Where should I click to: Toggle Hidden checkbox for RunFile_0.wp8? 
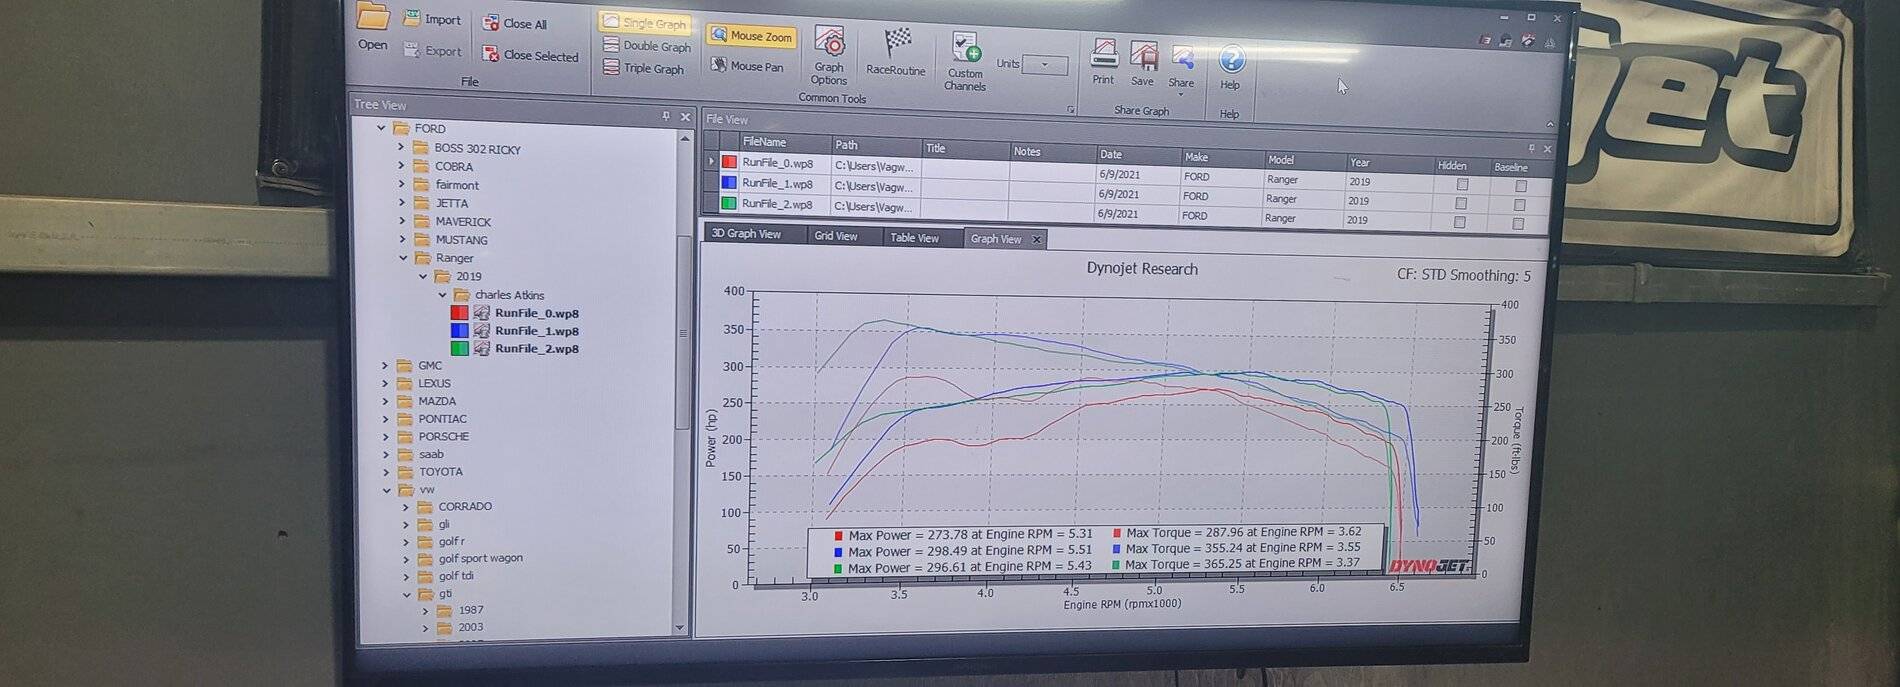point(1462,184)
